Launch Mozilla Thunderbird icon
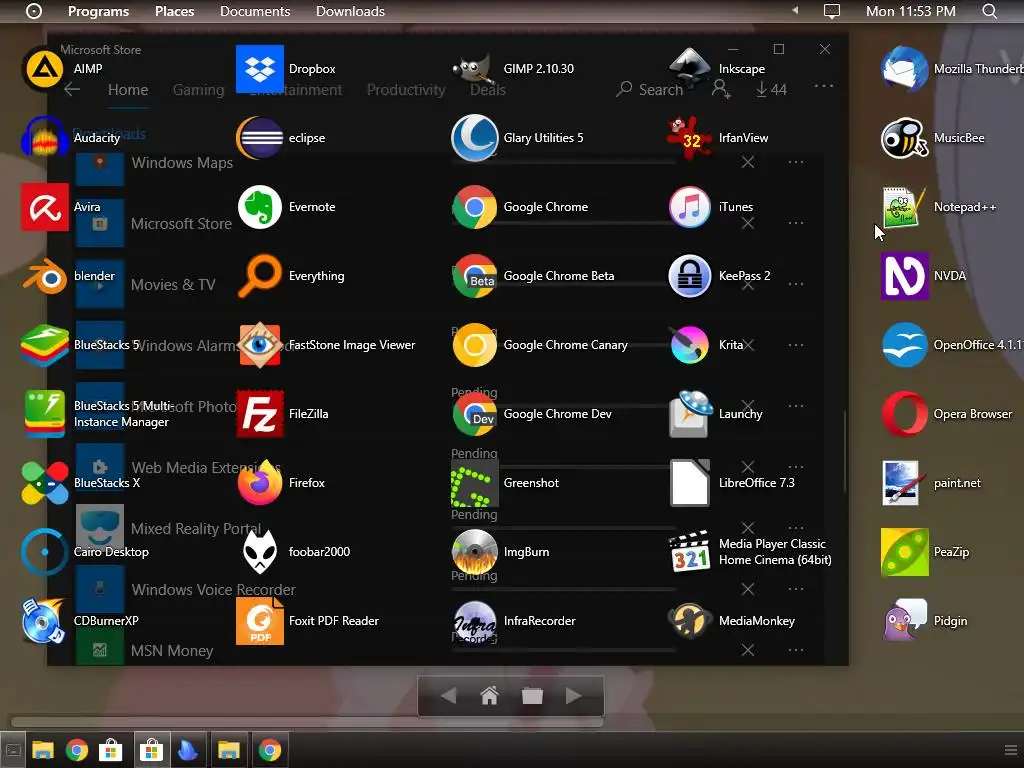 pyautogui.click(x=904, y=69)
